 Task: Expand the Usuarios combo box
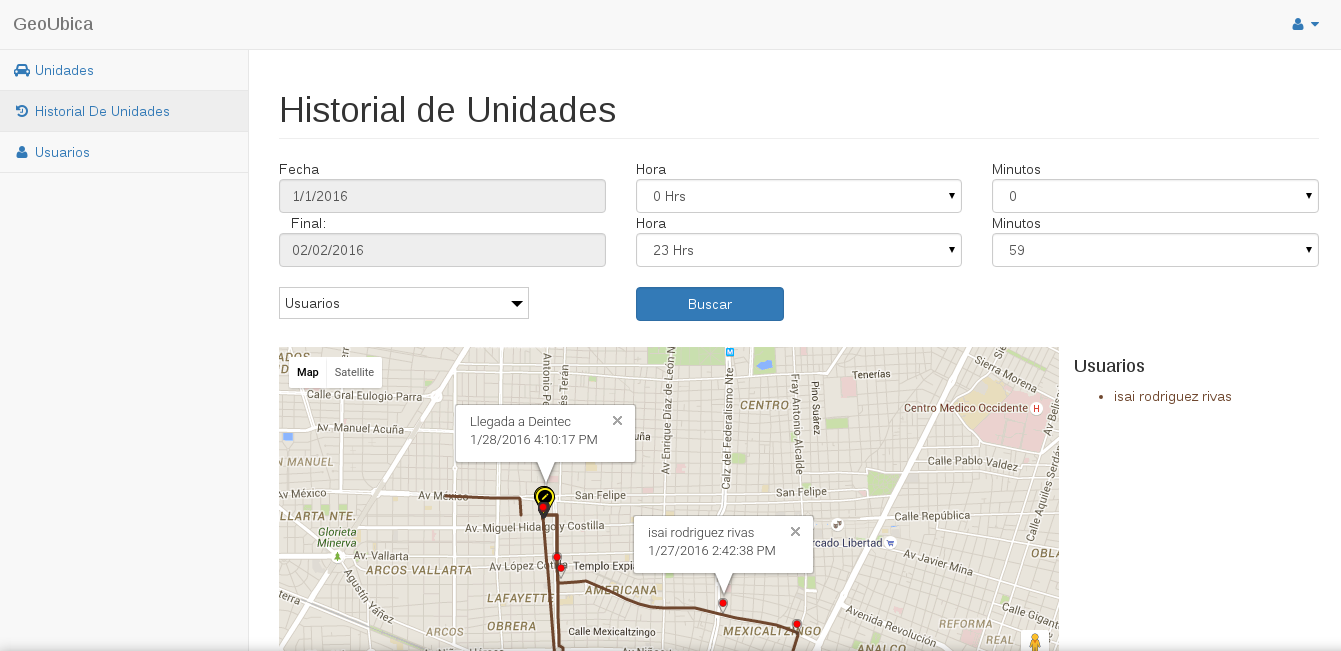[x=404, y=303]
